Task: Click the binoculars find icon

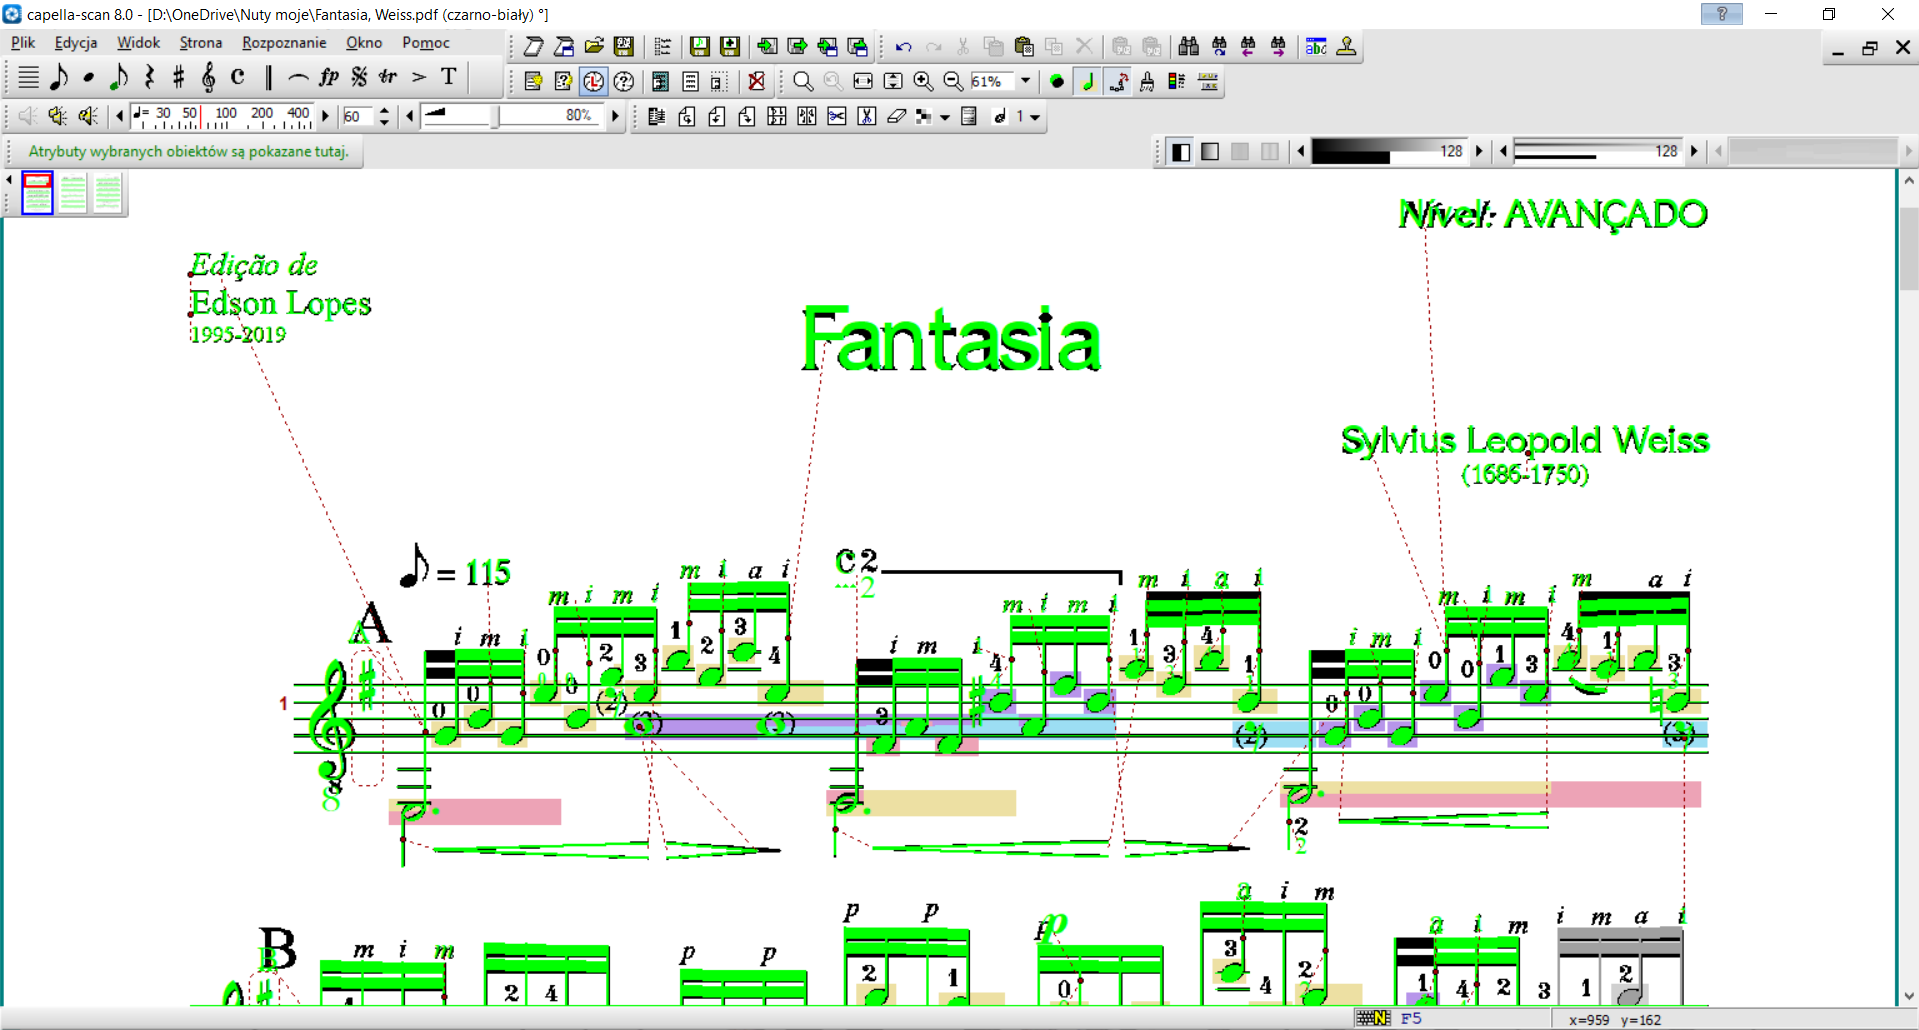Action: point(1188,47)
